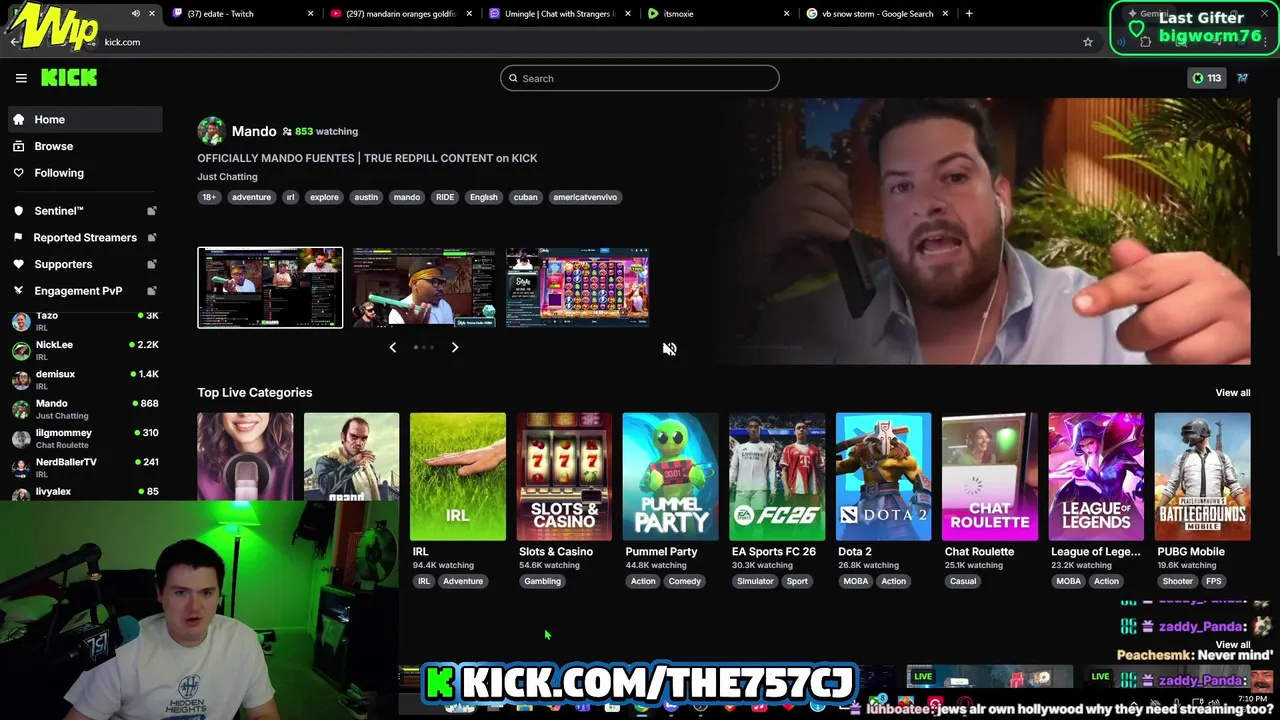Close the edate - Twitch tab
Image resolution: width=1280 pixels, height=720 pixels.
tap(310, 14)
